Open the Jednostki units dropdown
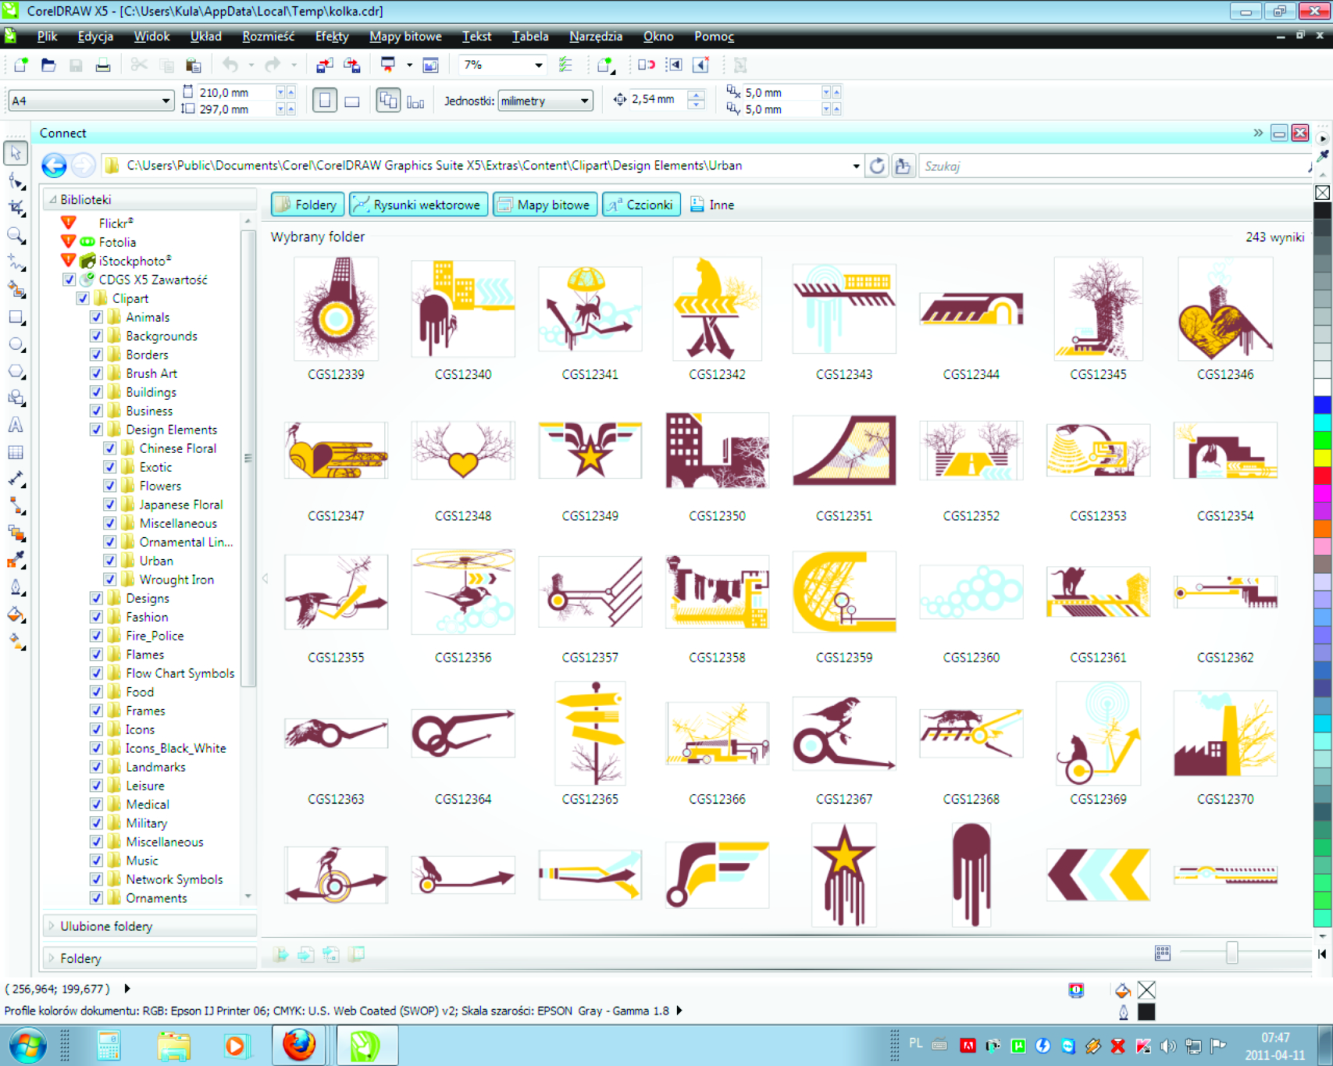This screenshot has width=1333, height=1066. coord(584,101)
